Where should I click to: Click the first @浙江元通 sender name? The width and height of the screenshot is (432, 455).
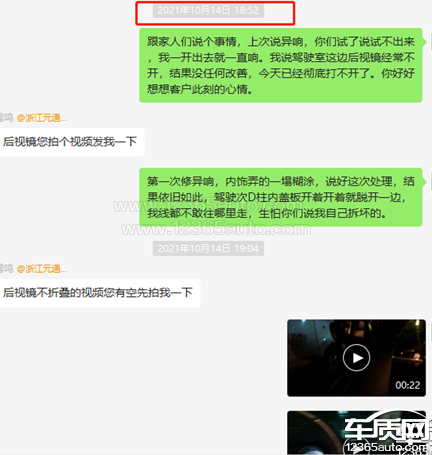coord(42,118)
